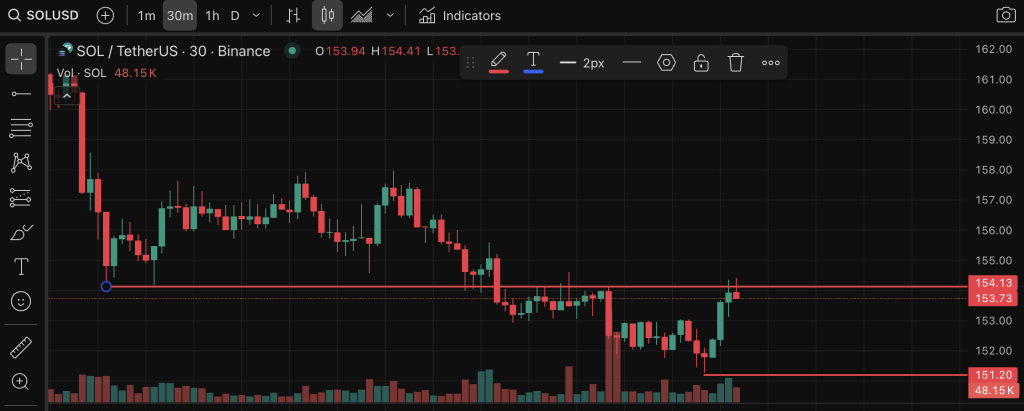This screenshot has height=411, width=1024.
Task: Delete the selected drawing with the trash icon
Action: (x=736, y=63)
